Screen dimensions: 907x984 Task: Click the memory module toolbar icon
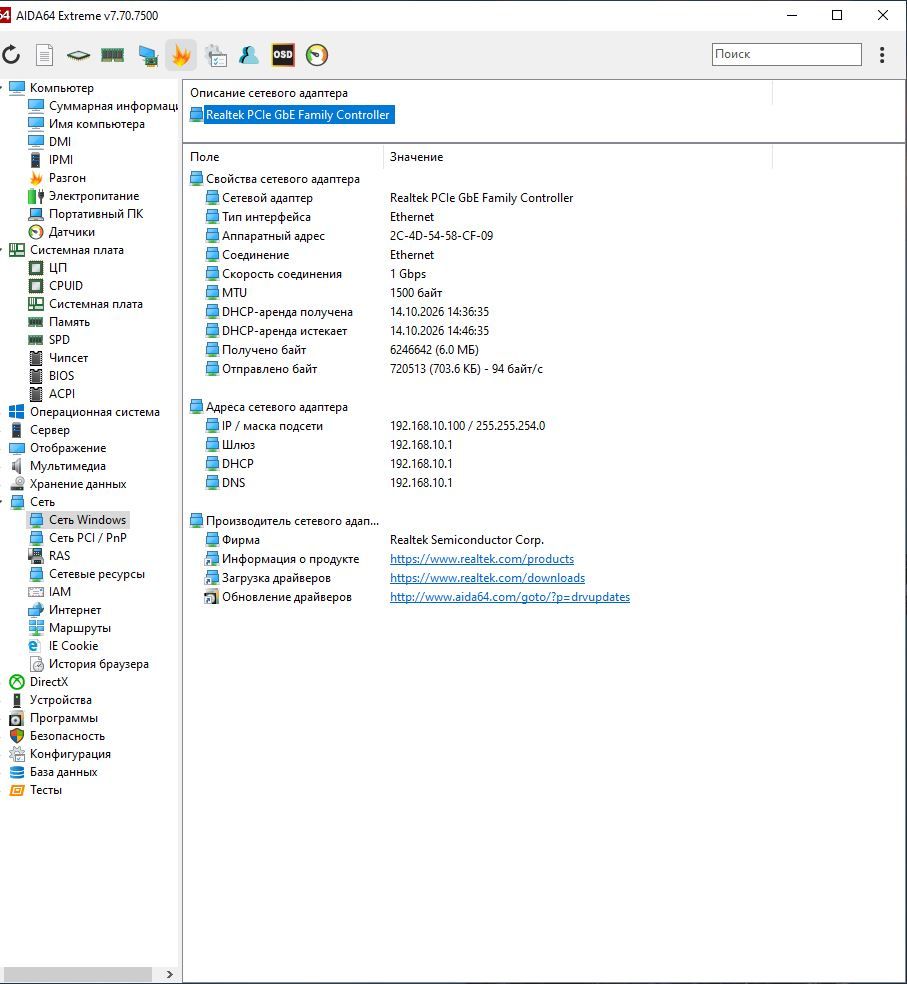(x=112, y=55)
